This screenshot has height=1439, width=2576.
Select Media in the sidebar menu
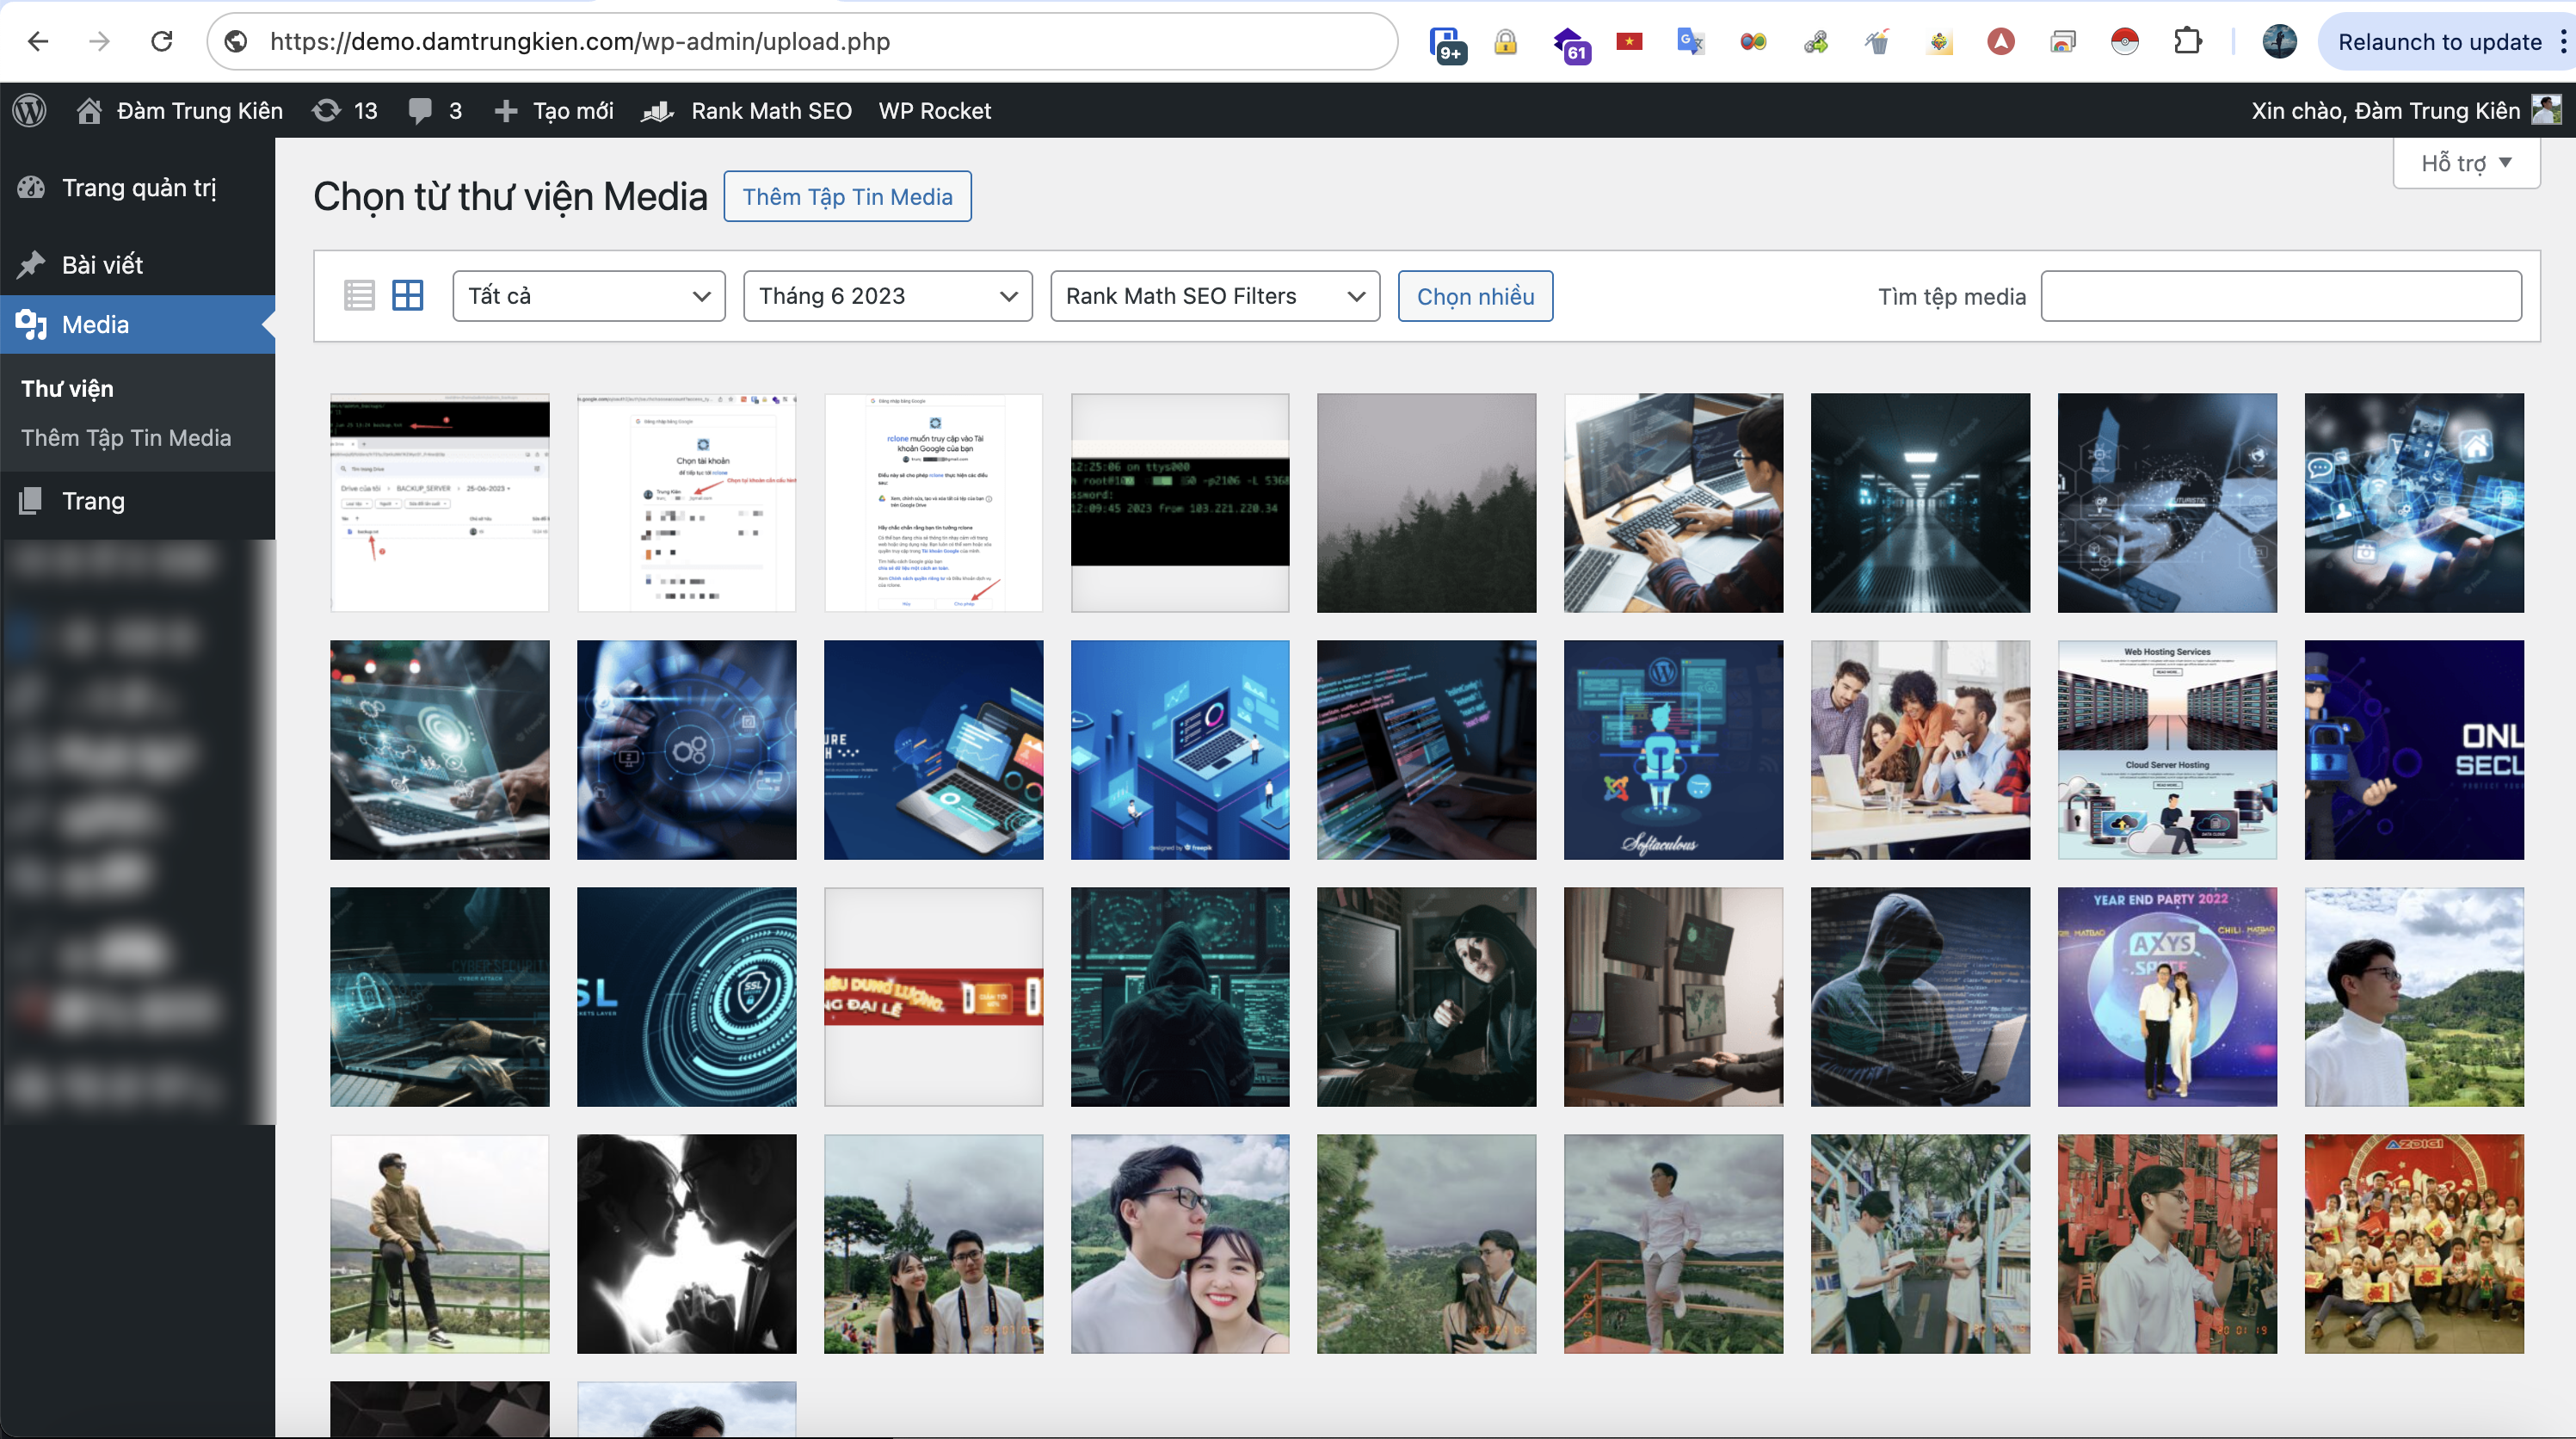137,324
